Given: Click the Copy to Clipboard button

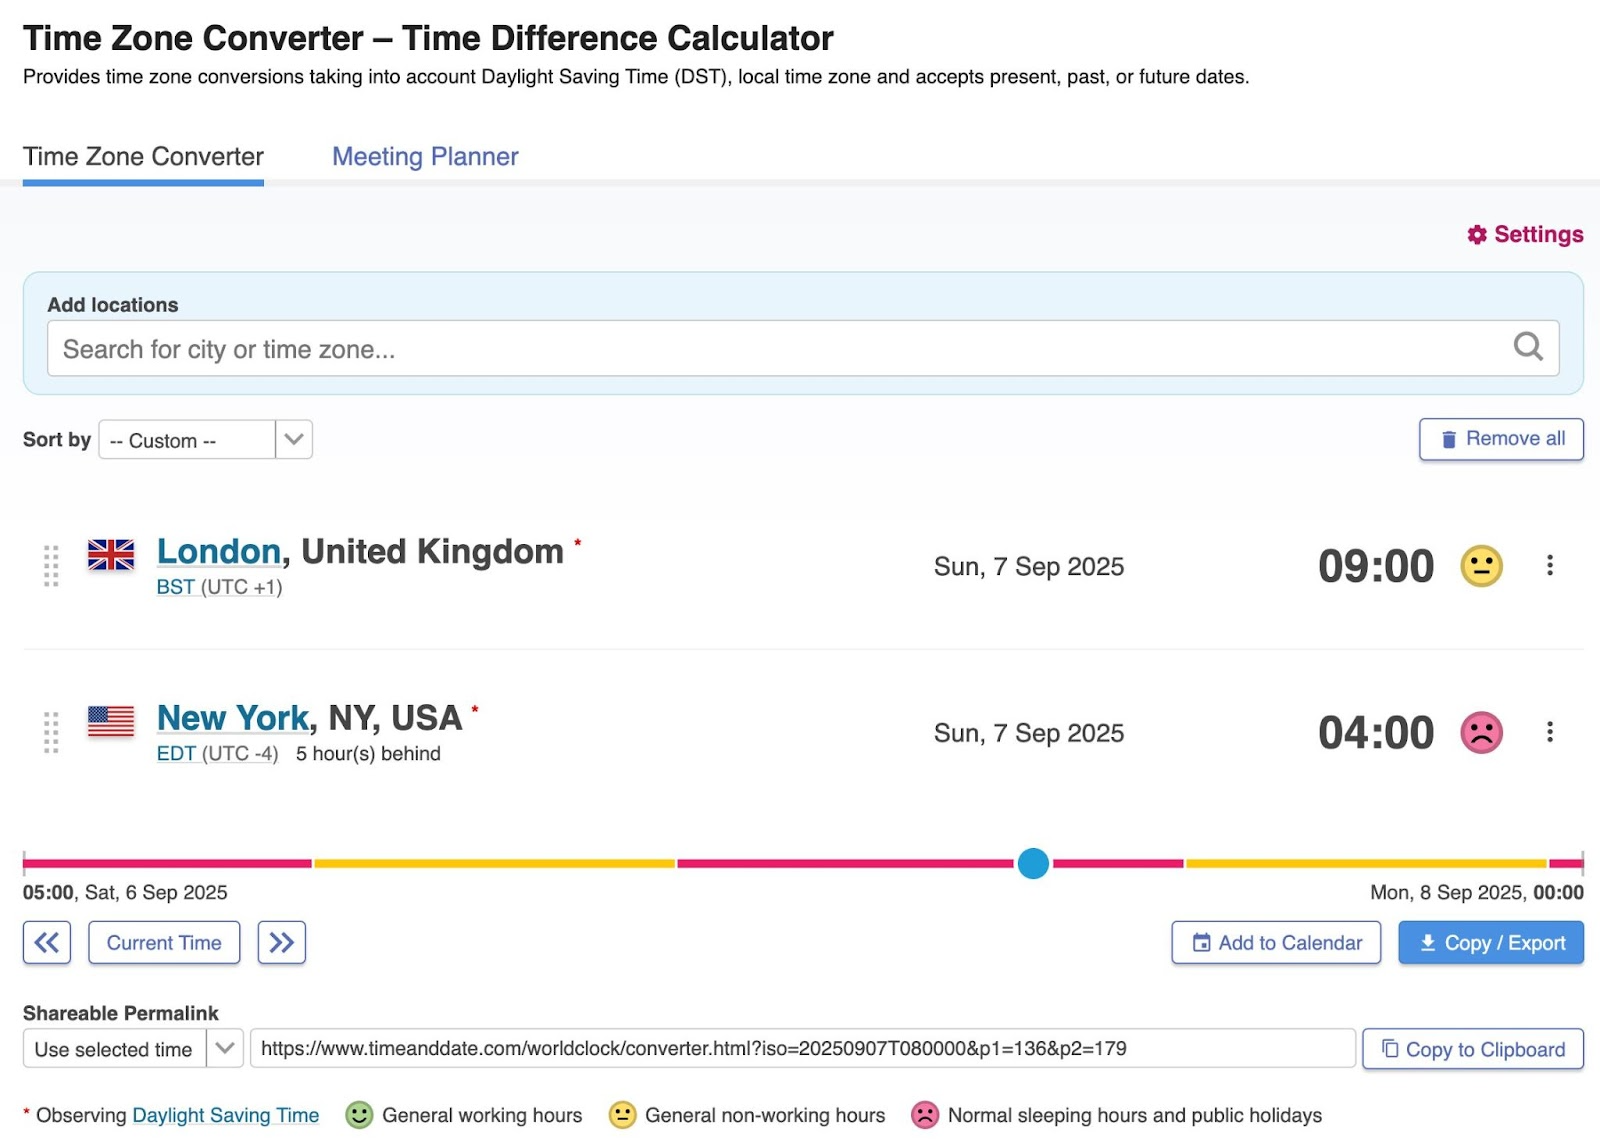Looking at the screenshot, I should click(x=1472, y=1049).
